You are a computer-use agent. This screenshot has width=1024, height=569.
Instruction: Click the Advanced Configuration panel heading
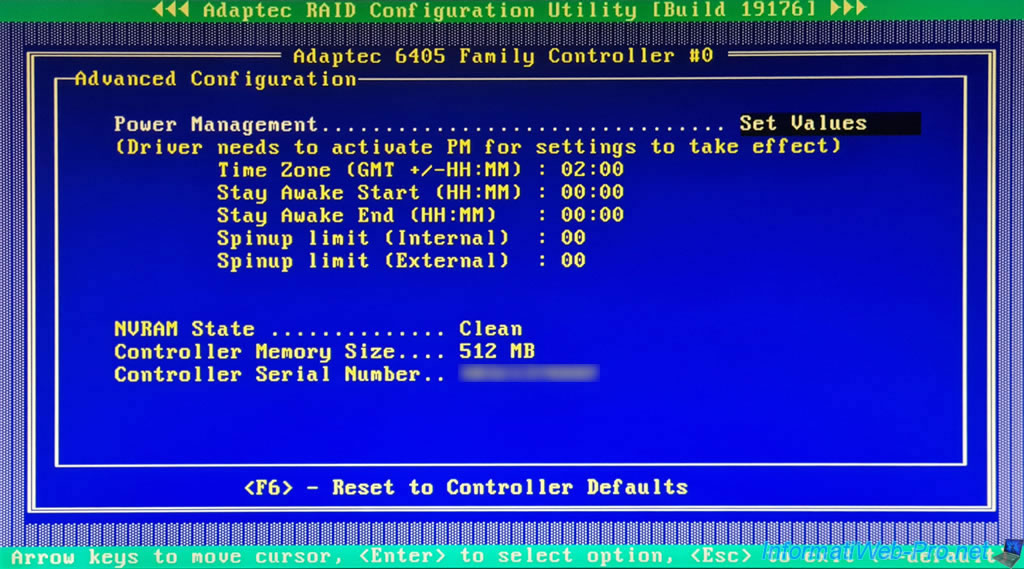pos(215,79)
